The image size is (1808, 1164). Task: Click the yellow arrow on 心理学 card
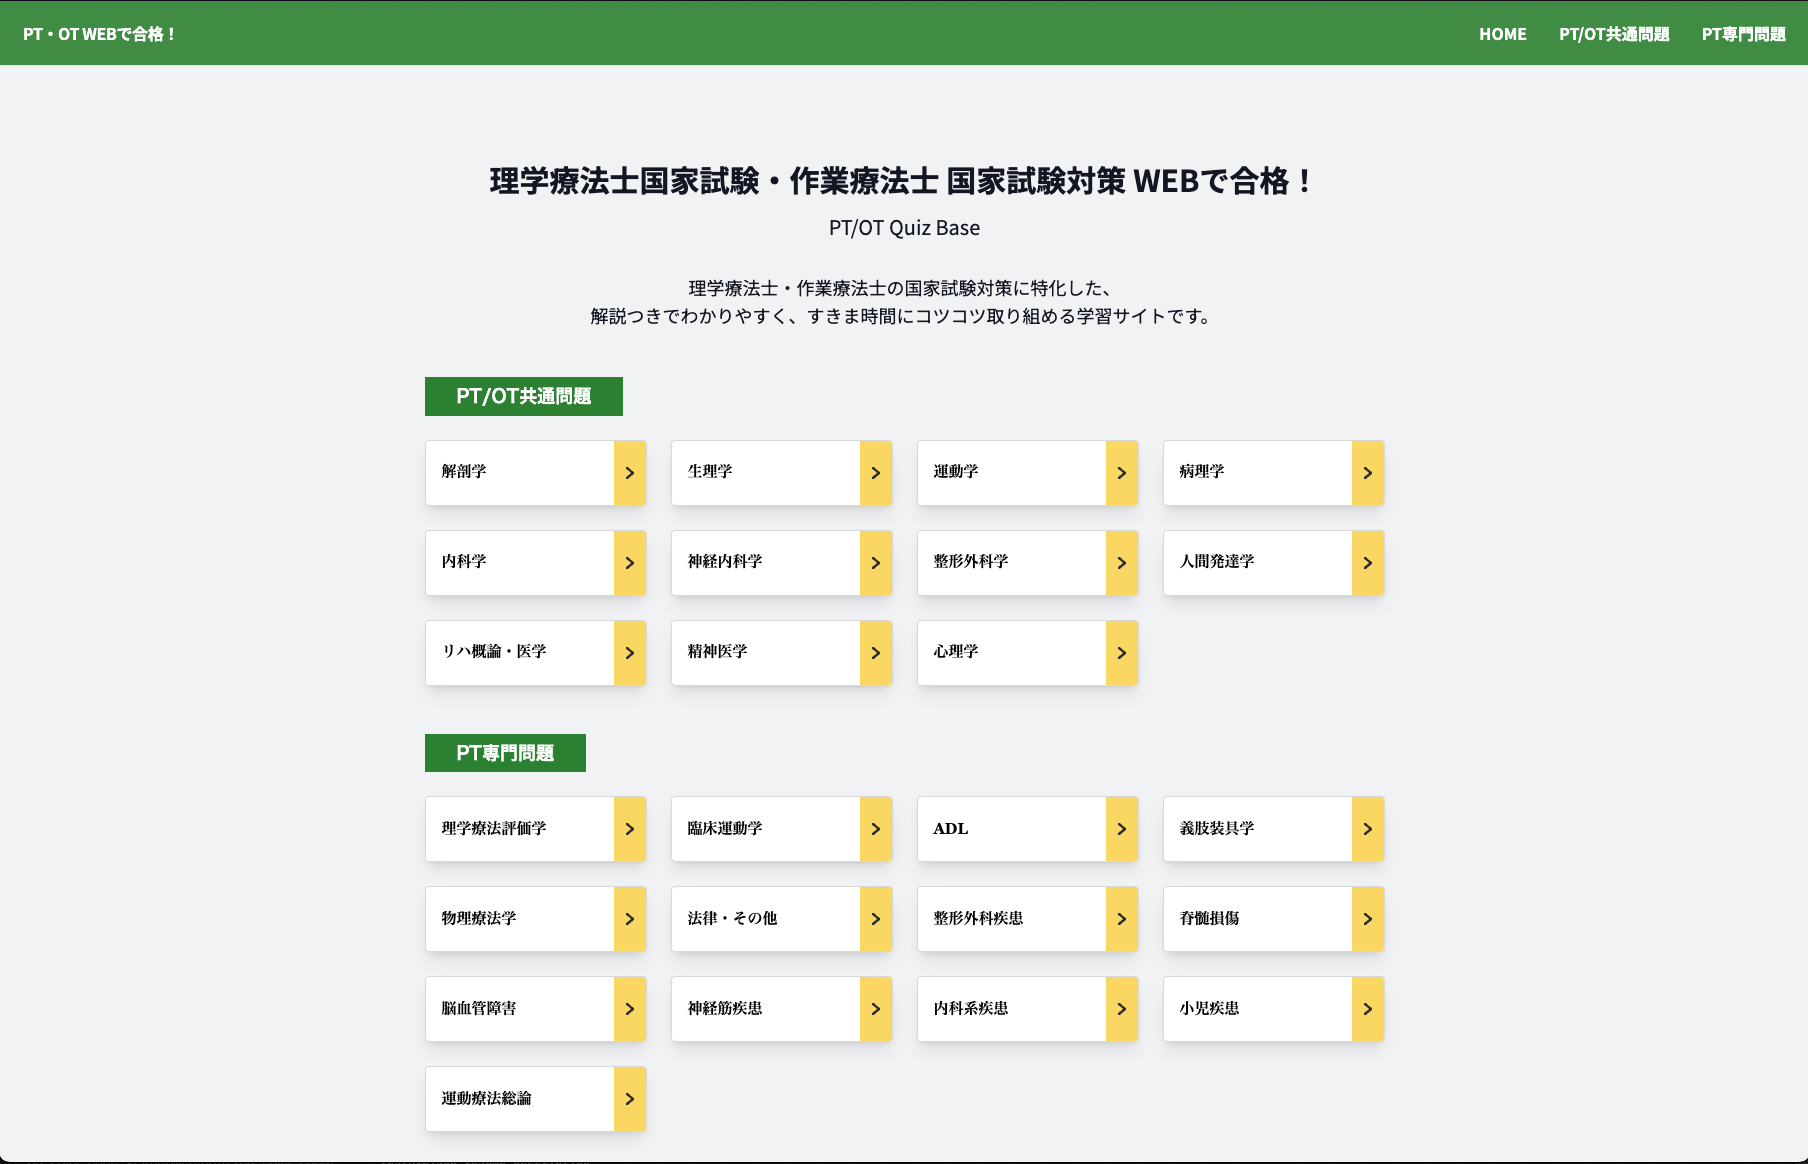pyautogui.click(x=1122, y=653)
